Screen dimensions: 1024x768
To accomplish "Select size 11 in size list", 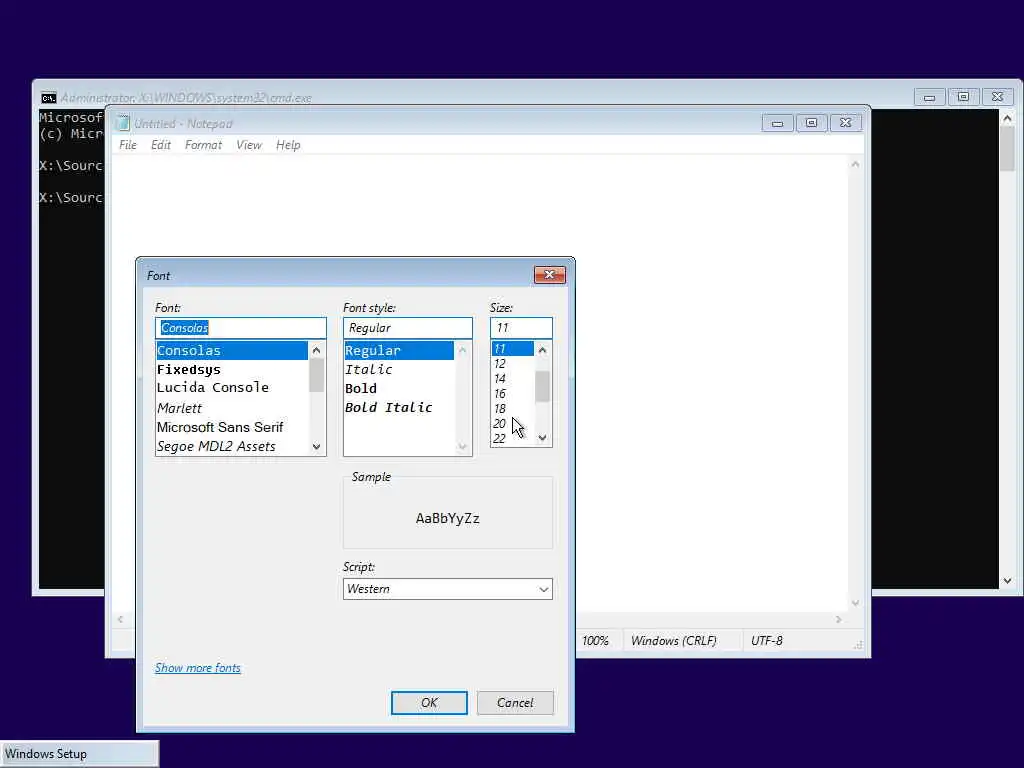I will 513,349.
